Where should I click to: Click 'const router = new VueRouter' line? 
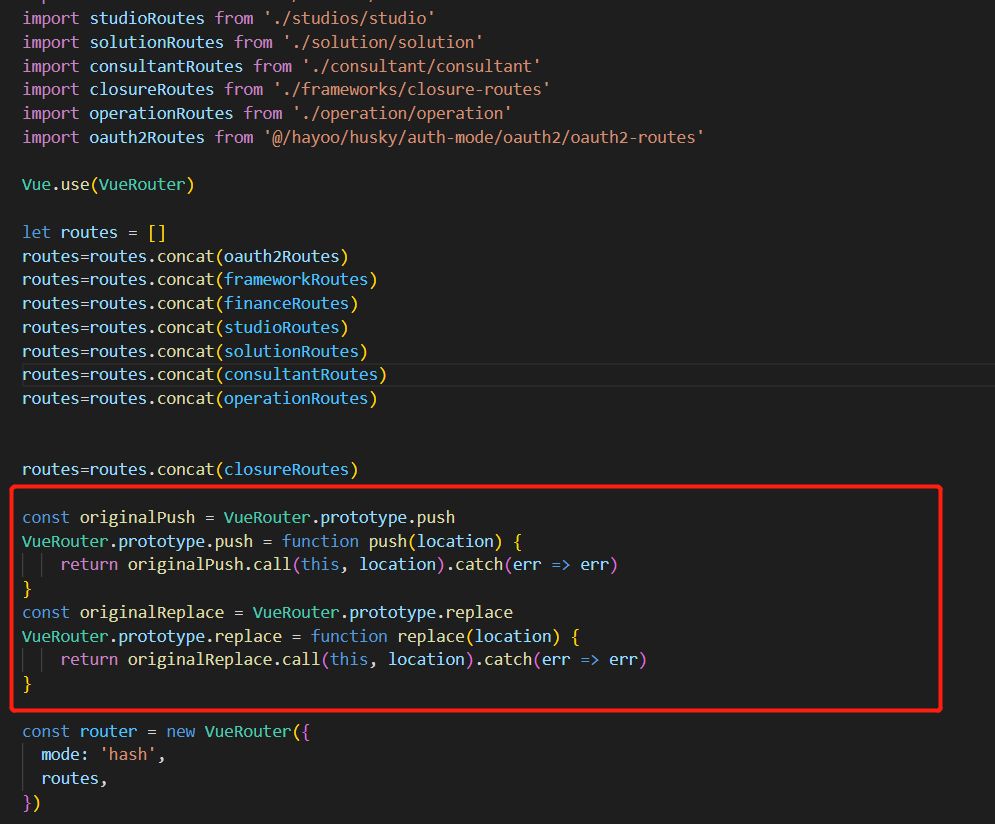tap(166, 731)
